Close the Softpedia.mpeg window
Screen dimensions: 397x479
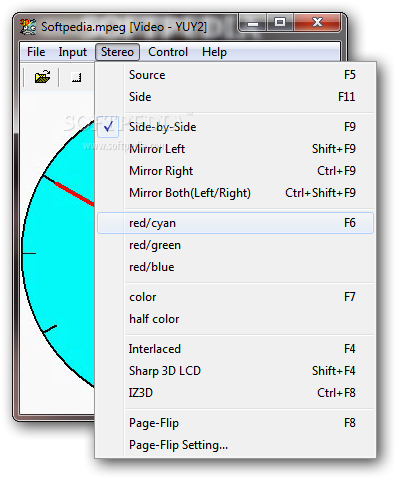pyautogui.click(x=317, y=23)
